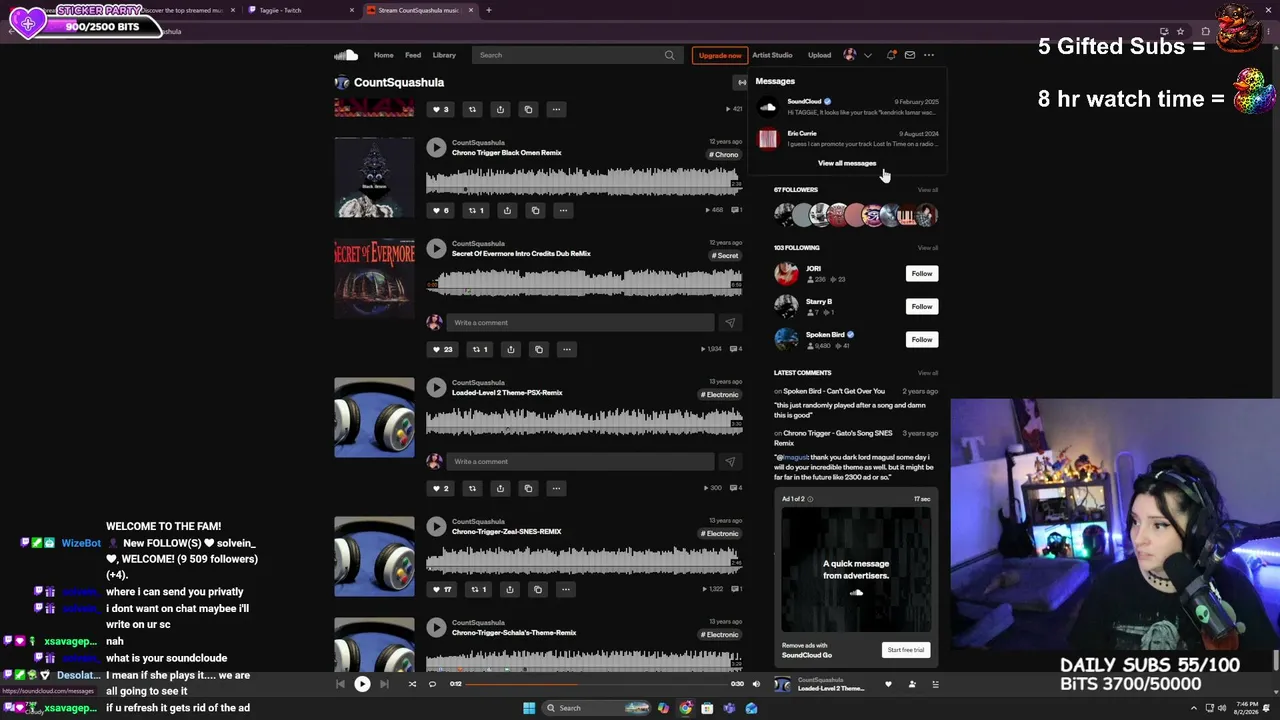
Task: Play Secret Of Evermore Intro Credits Dub ReMix
Action: pos(436,248)
